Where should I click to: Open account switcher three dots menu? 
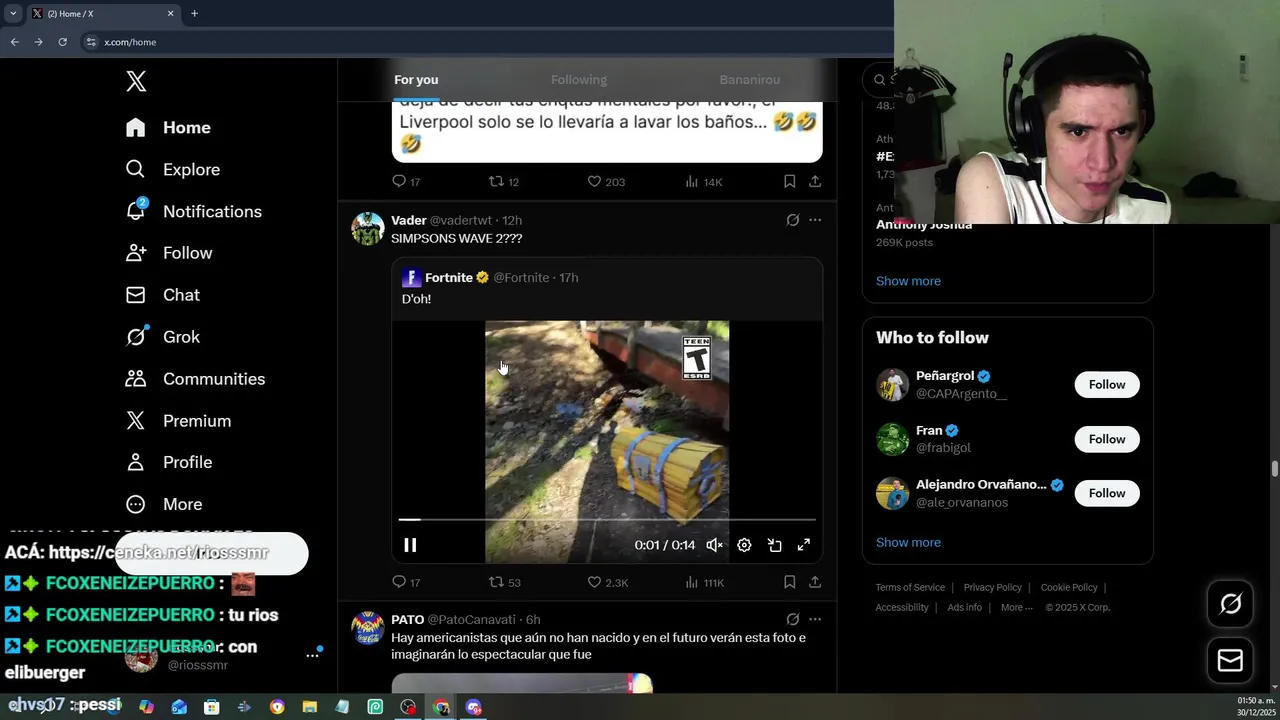pos(312,656)
